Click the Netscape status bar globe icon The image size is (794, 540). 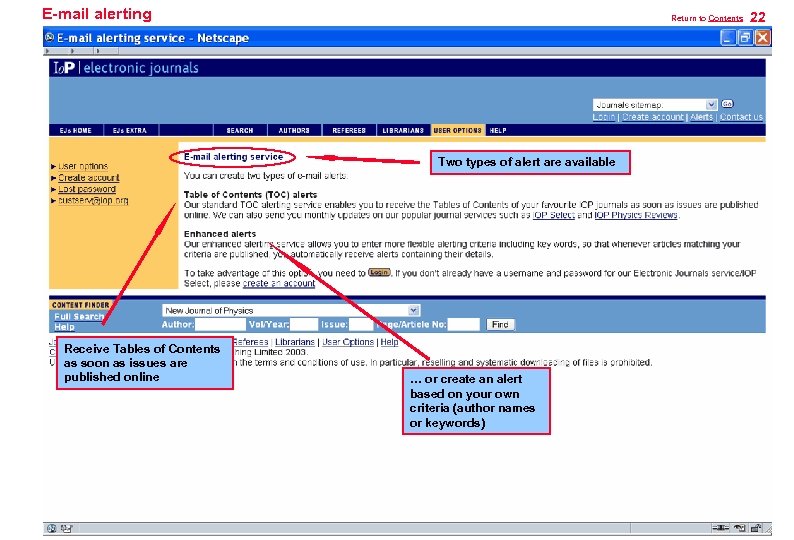click(x=51, y=528)
